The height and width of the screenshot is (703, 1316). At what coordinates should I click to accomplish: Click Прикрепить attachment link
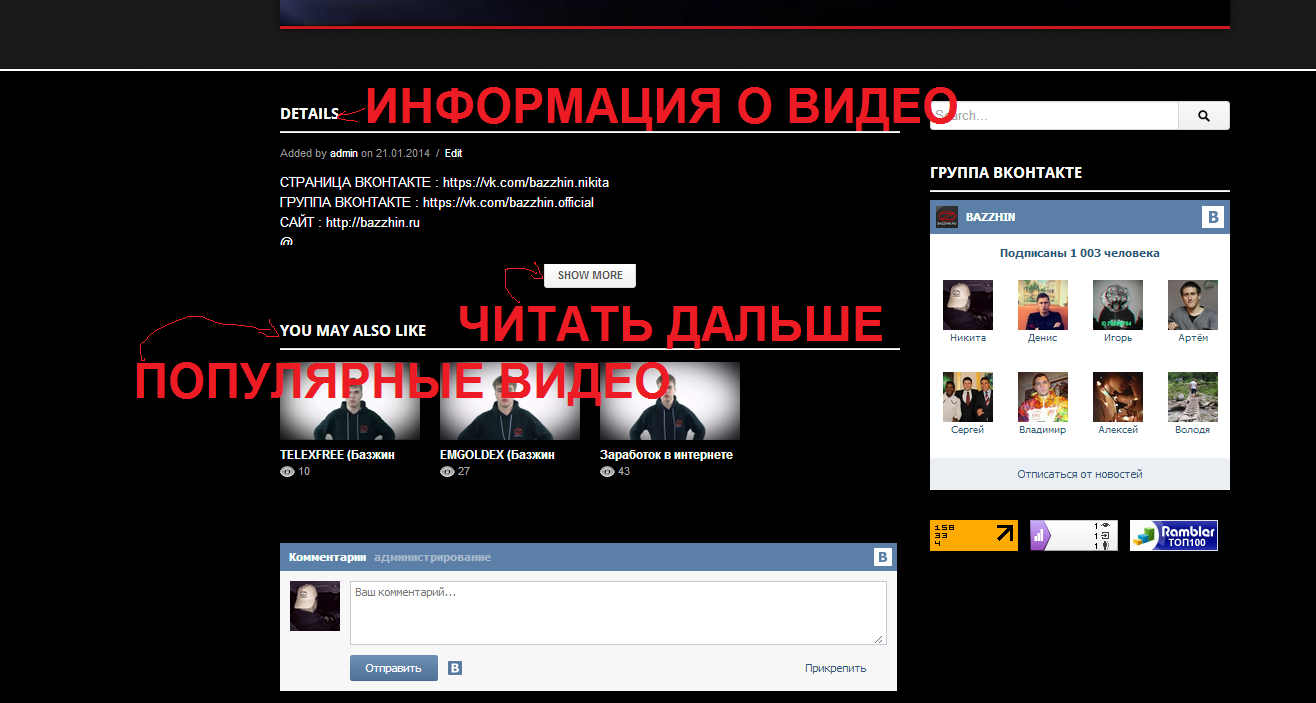point(835,668)
